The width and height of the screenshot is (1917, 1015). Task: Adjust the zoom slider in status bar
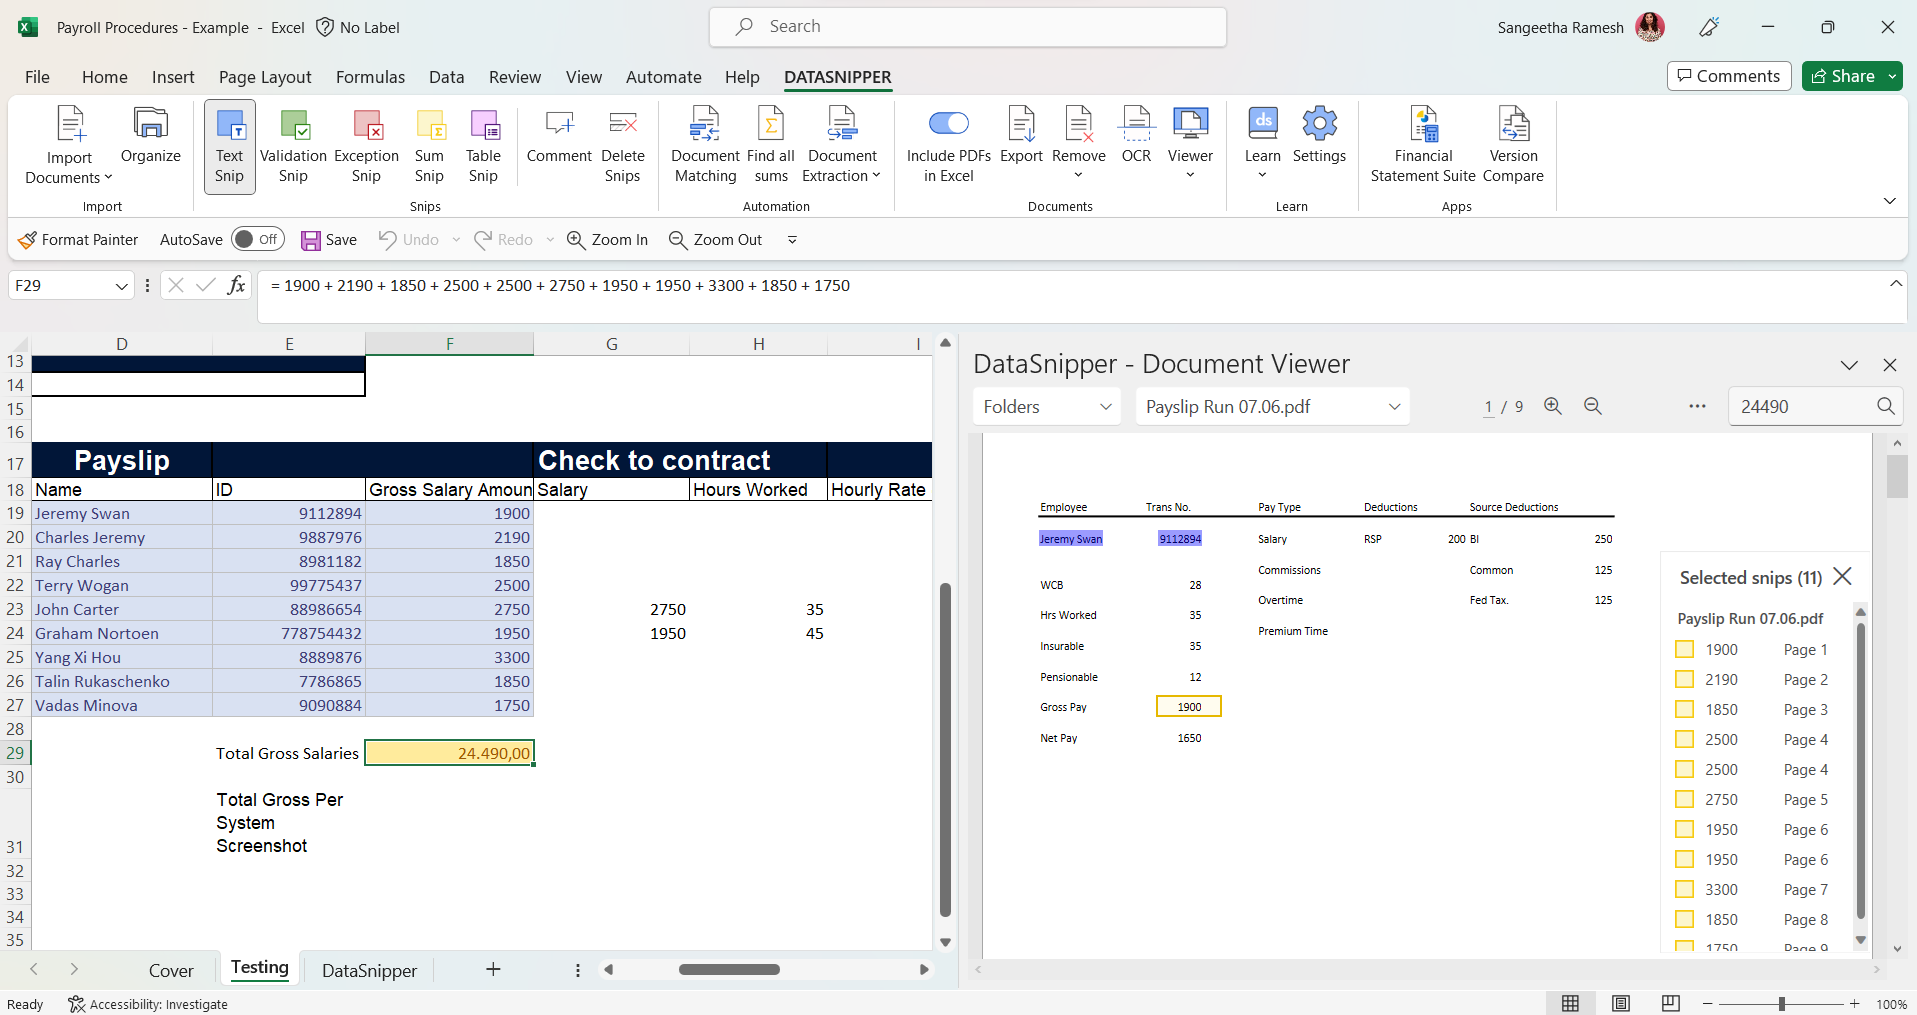click(1782, 1003)
